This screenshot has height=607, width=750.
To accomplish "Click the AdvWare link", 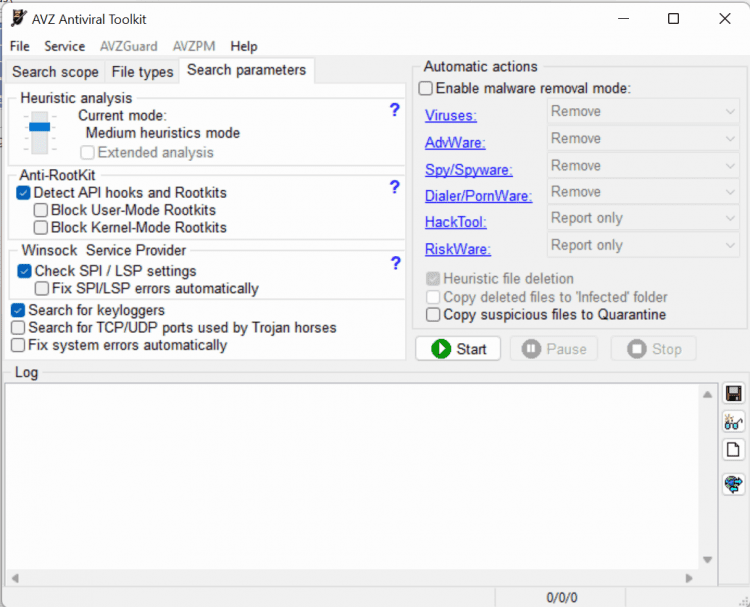I will coord(455,143).
